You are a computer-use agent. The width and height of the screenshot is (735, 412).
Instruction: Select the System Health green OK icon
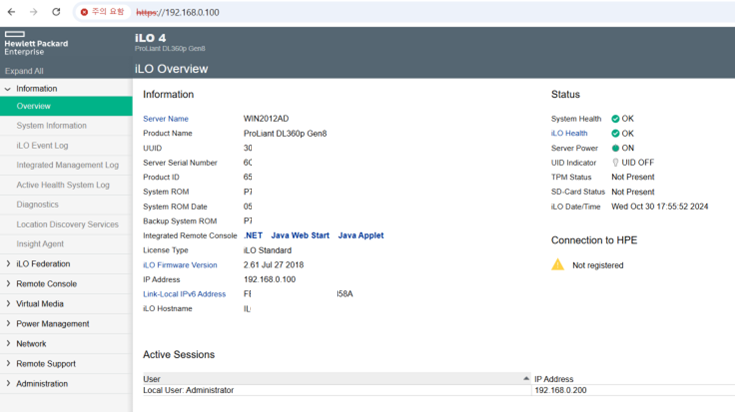point(615,119)
